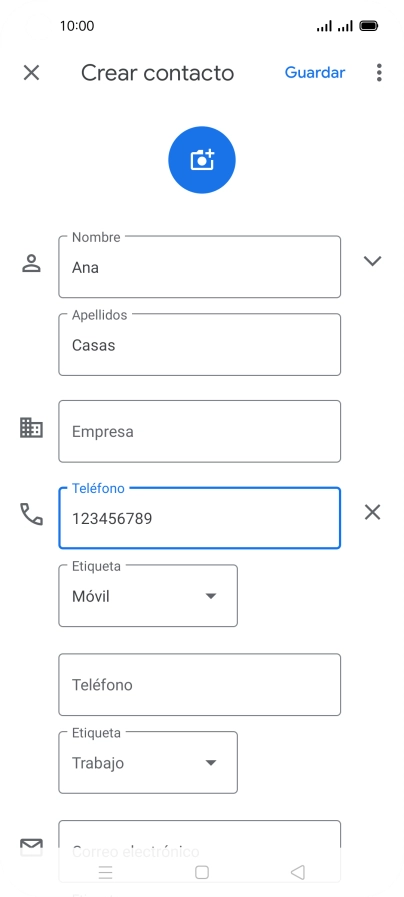
Task: Save the contact with Guardar
Action: (x=315, y=73)
